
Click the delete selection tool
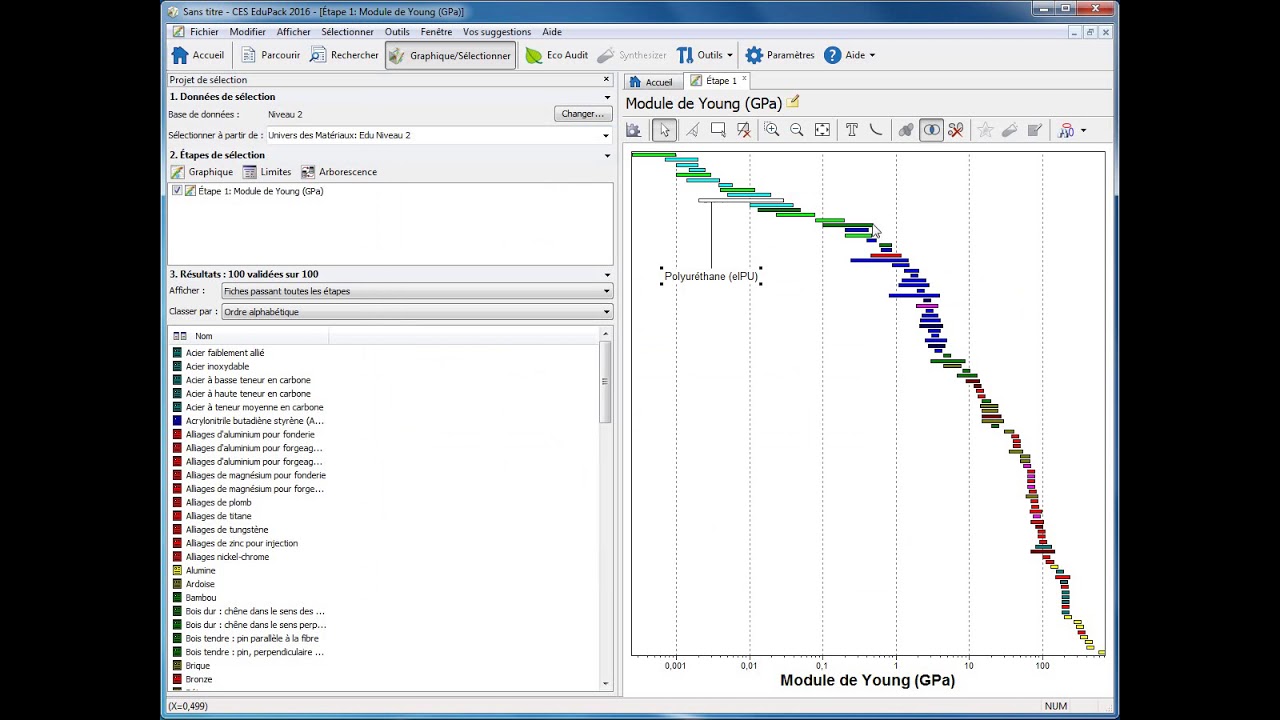click(x=744, y=130)
